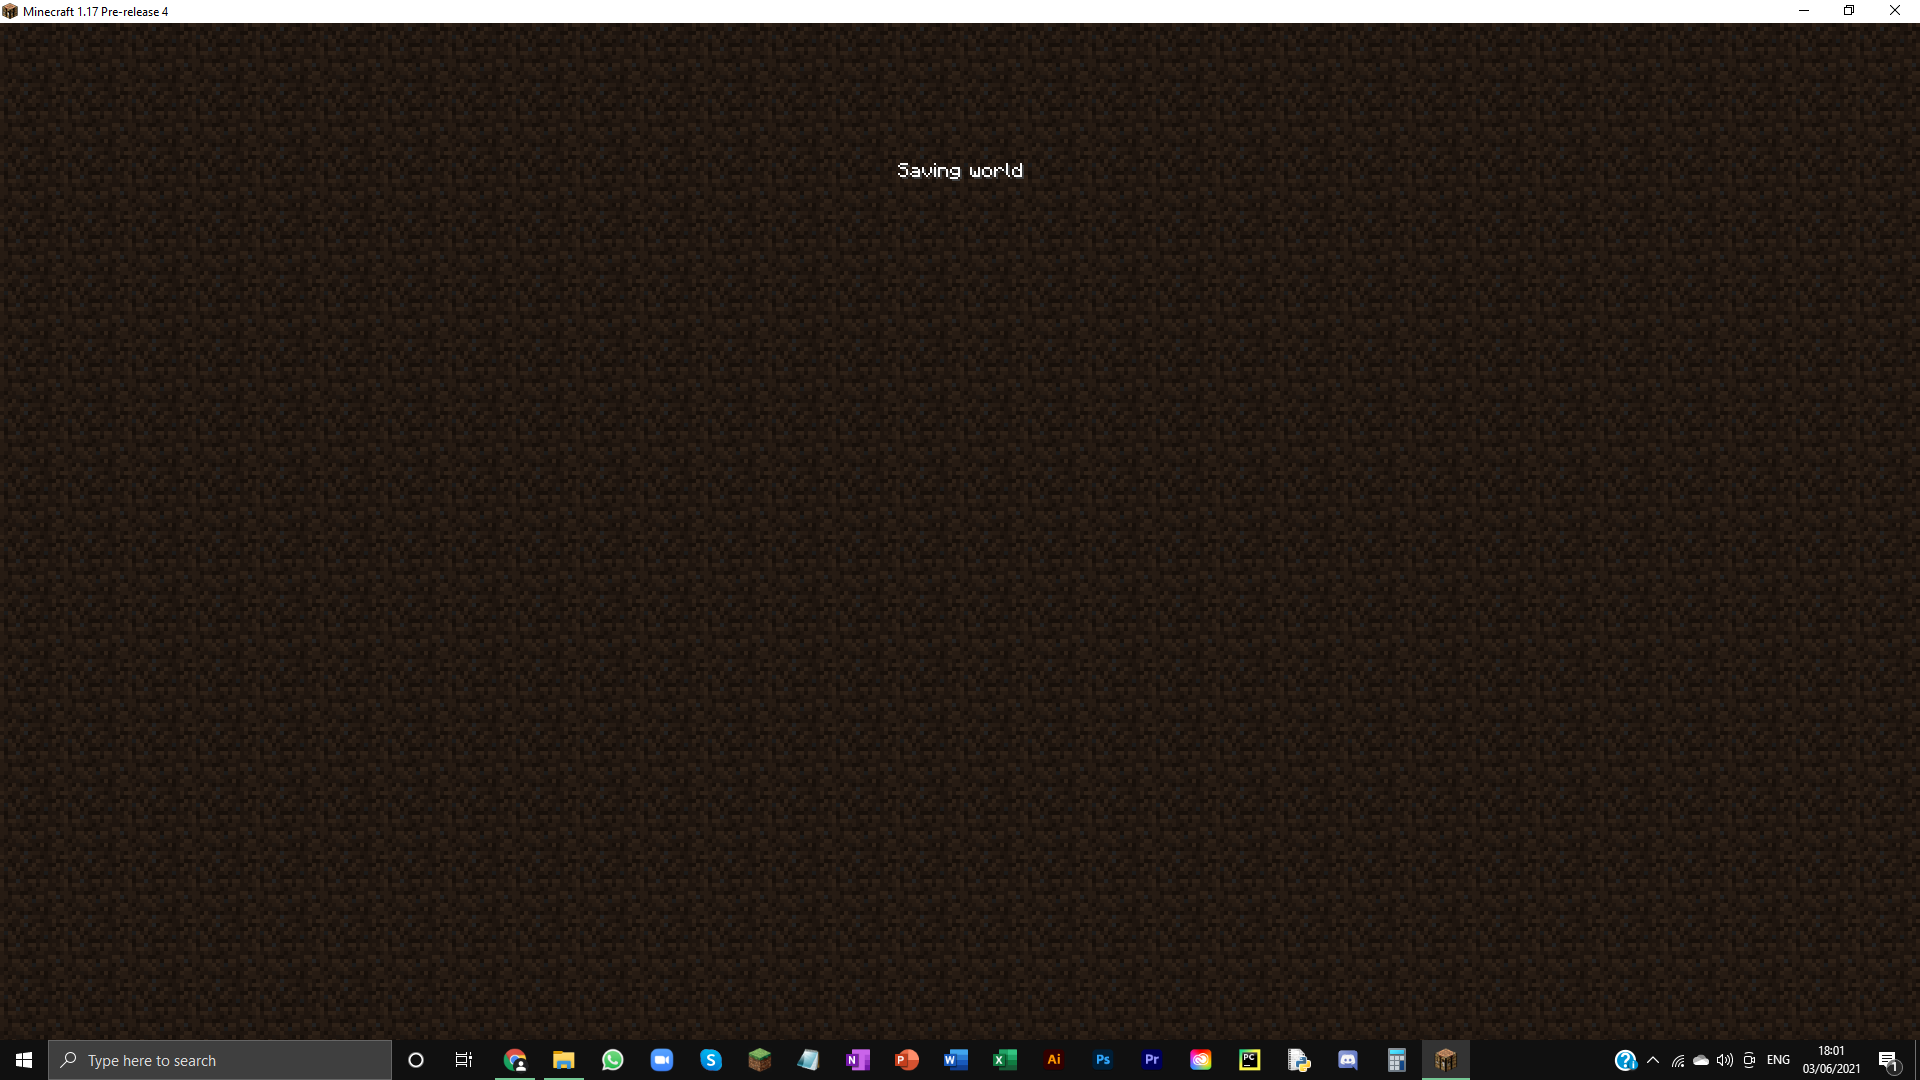
Task: Open PyCharm from the taskbar
Action: pos(1250,1060)
